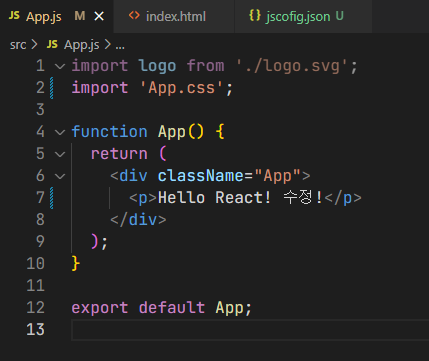Click the src breadcrumb
Image resolution: width=429 pixels, height=361 pixels.
(x=18, y=45)
